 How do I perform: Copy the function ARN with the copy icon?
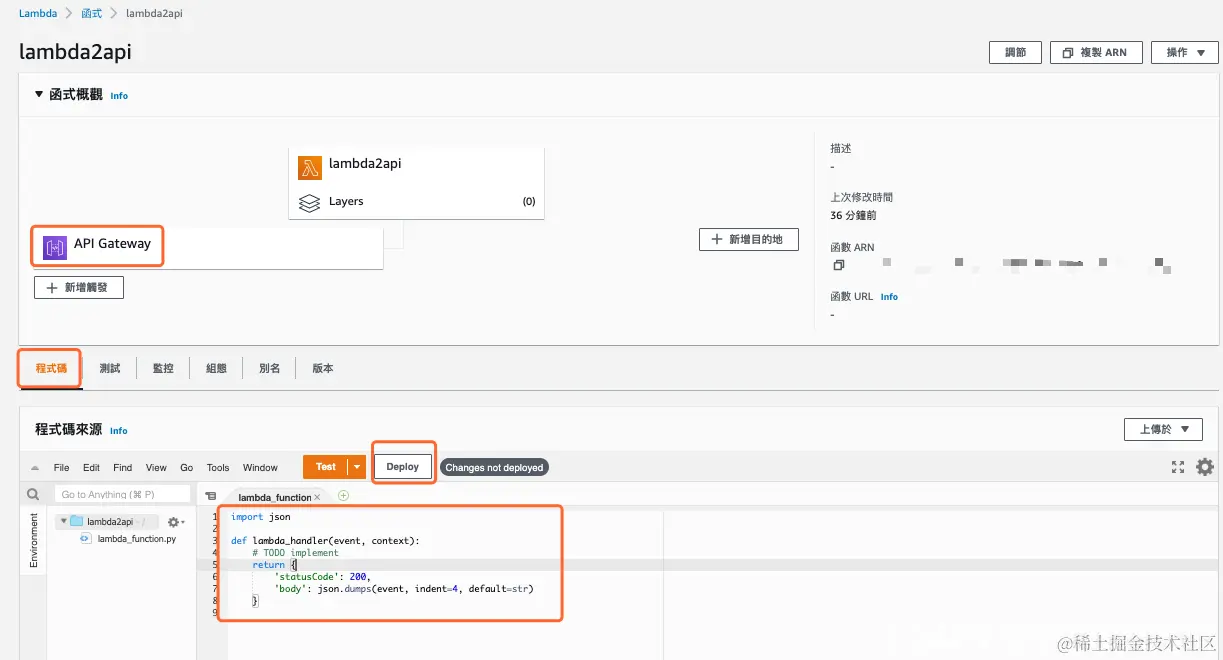coord(838,265)
